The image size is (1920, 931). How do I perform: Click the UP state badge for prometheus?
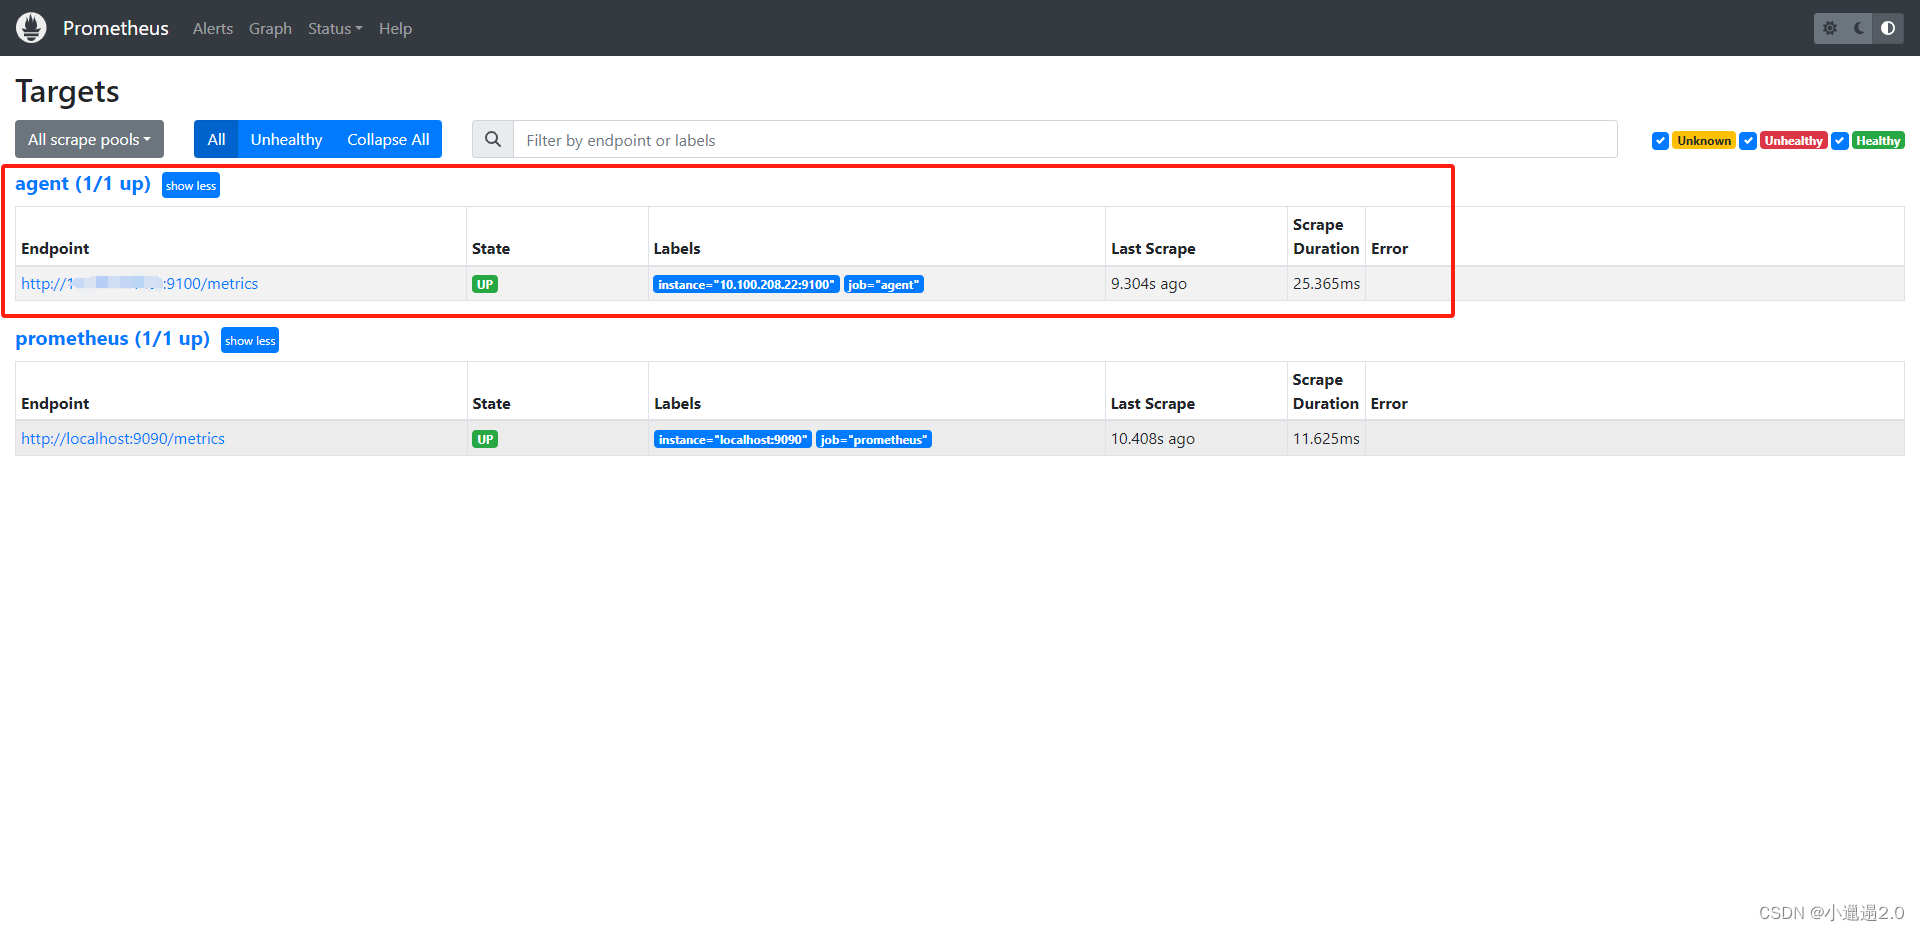485,440
